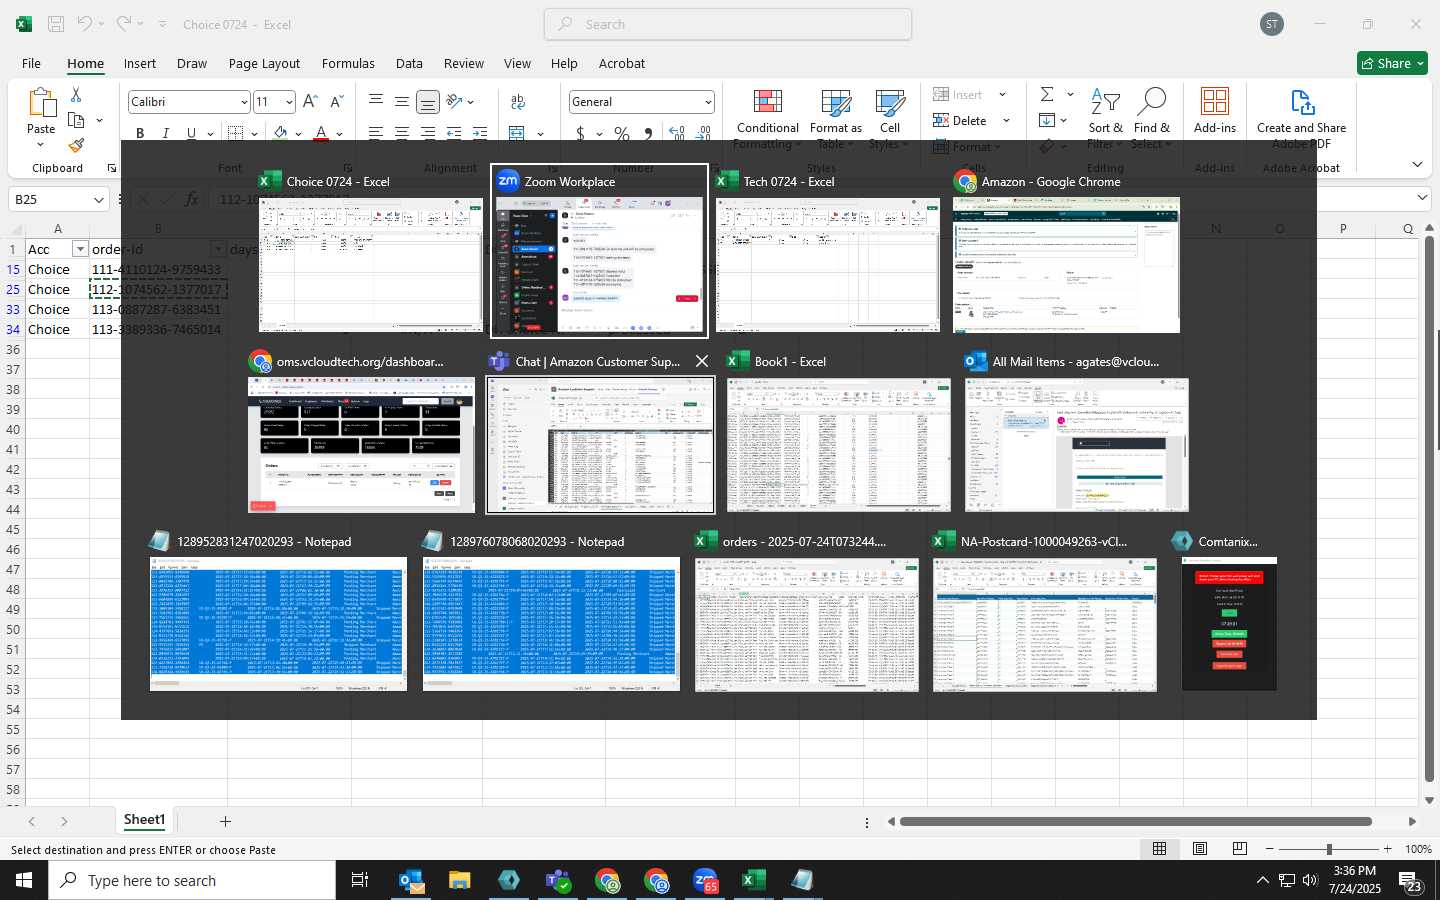Switch to Page Layout view icon in status bar
Image resolution: width=1440 pixels, height=900 pixels.
1199,849
